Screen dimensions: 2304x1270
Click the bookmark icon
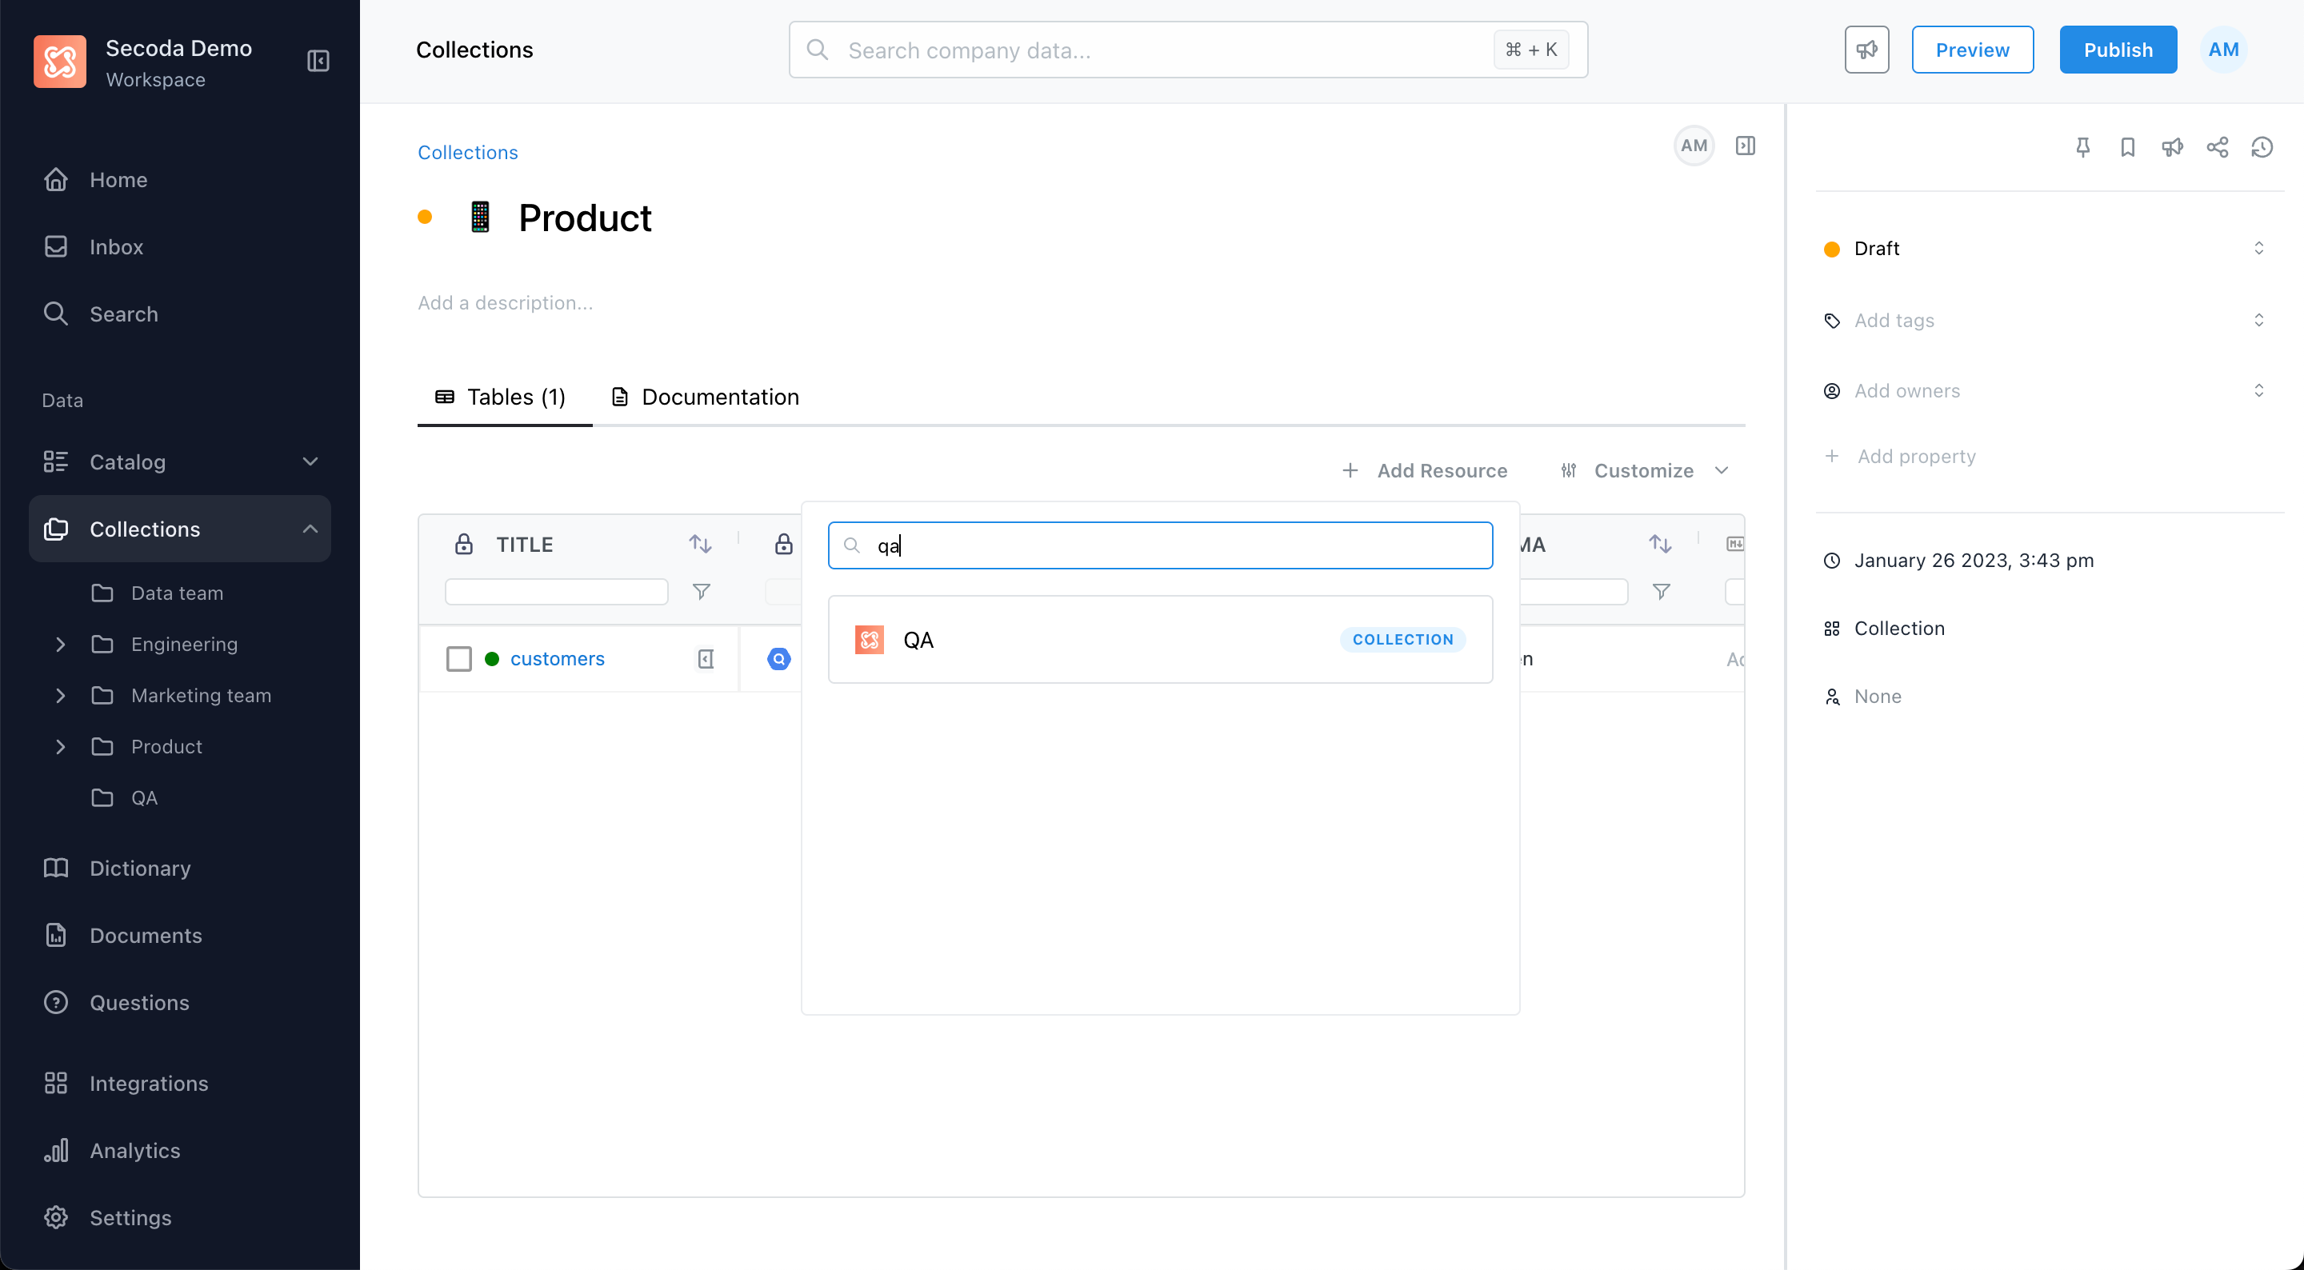[2127, 147]
